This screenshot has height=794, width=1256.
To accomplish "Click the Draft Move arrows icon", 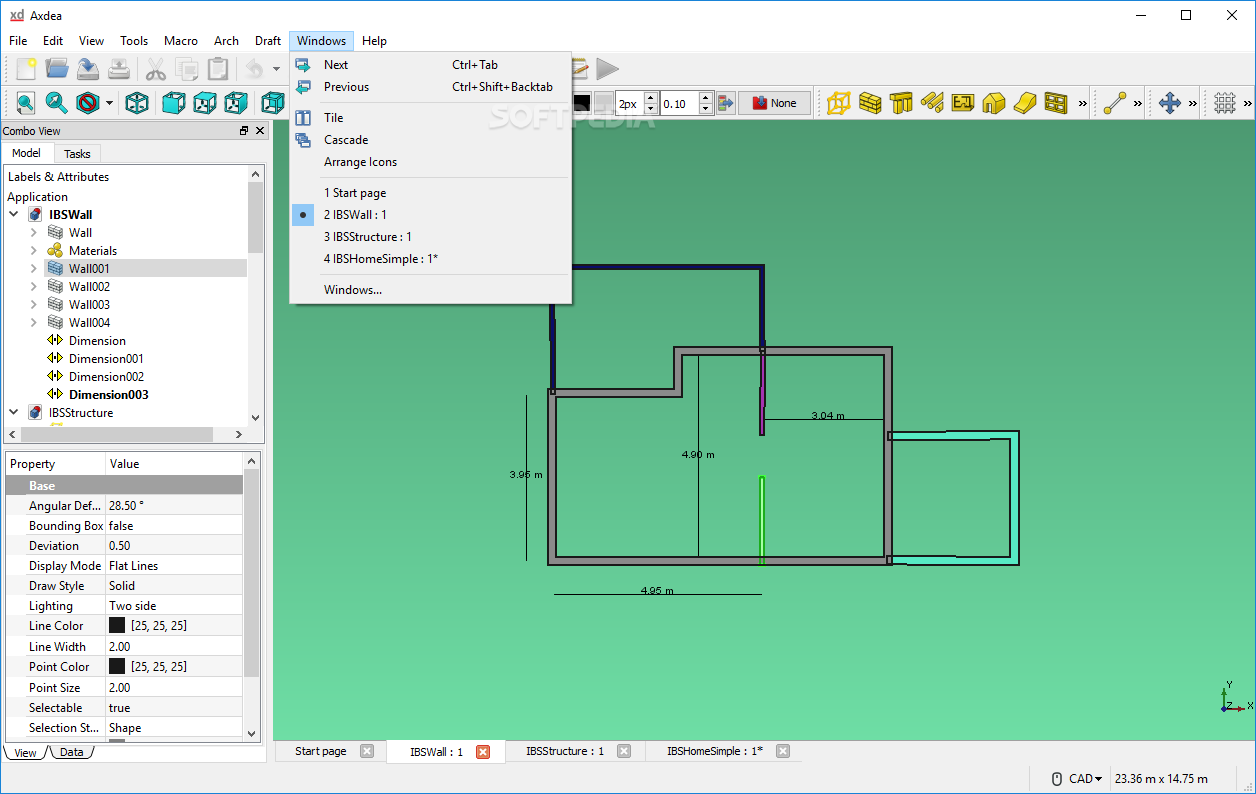I will tap(1170, 102).
